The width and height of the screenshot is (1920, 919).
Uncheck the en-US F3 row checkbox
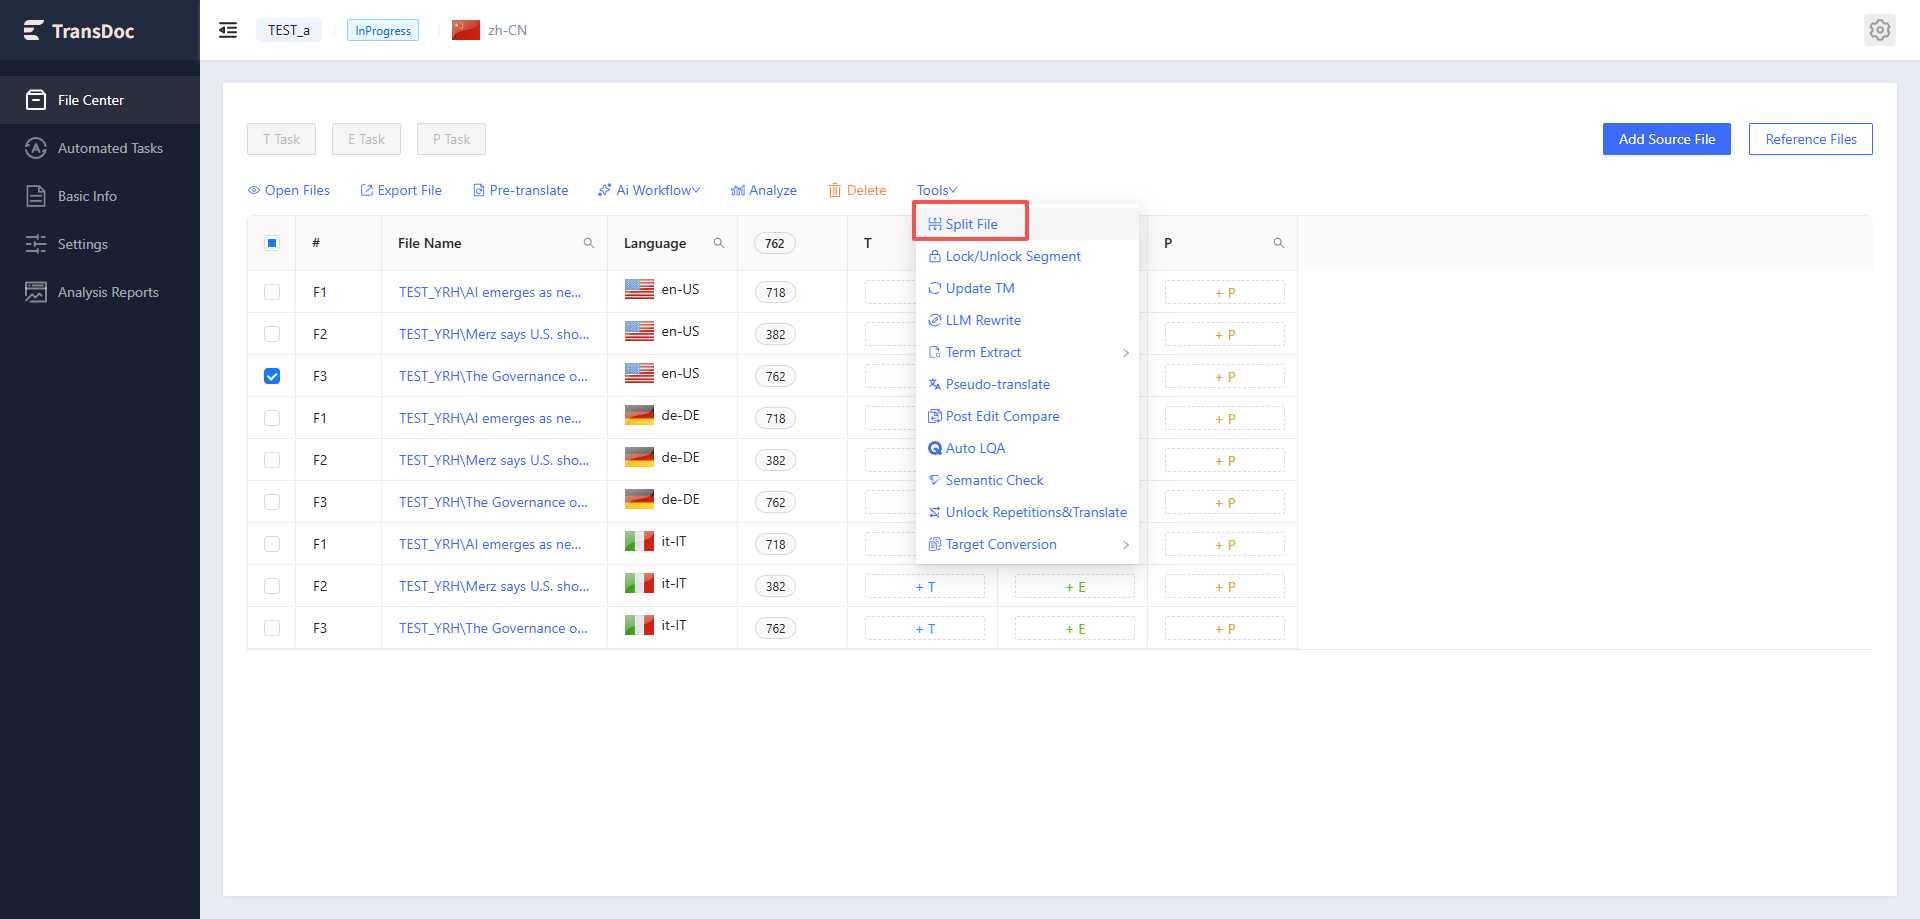(x=272, y=376)
